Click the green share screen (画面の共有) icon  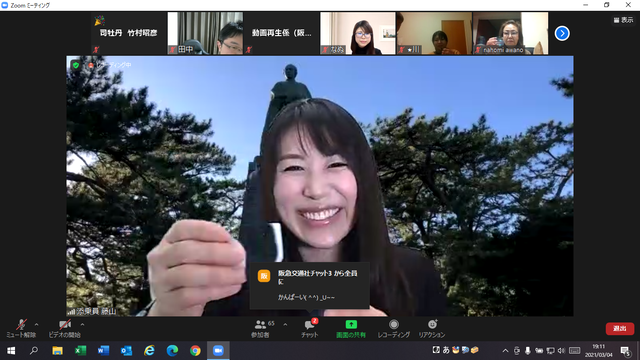pos(351,325)
